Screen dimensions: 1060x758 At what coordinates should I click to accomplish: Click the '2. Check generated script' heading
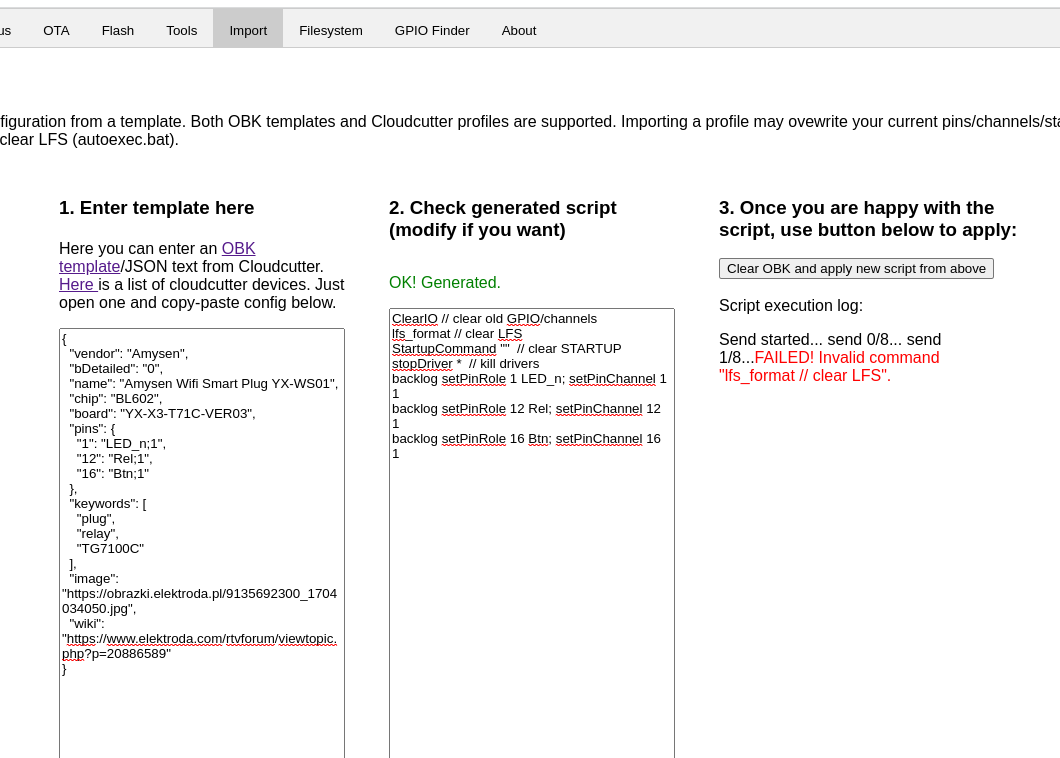pos(502,218)
